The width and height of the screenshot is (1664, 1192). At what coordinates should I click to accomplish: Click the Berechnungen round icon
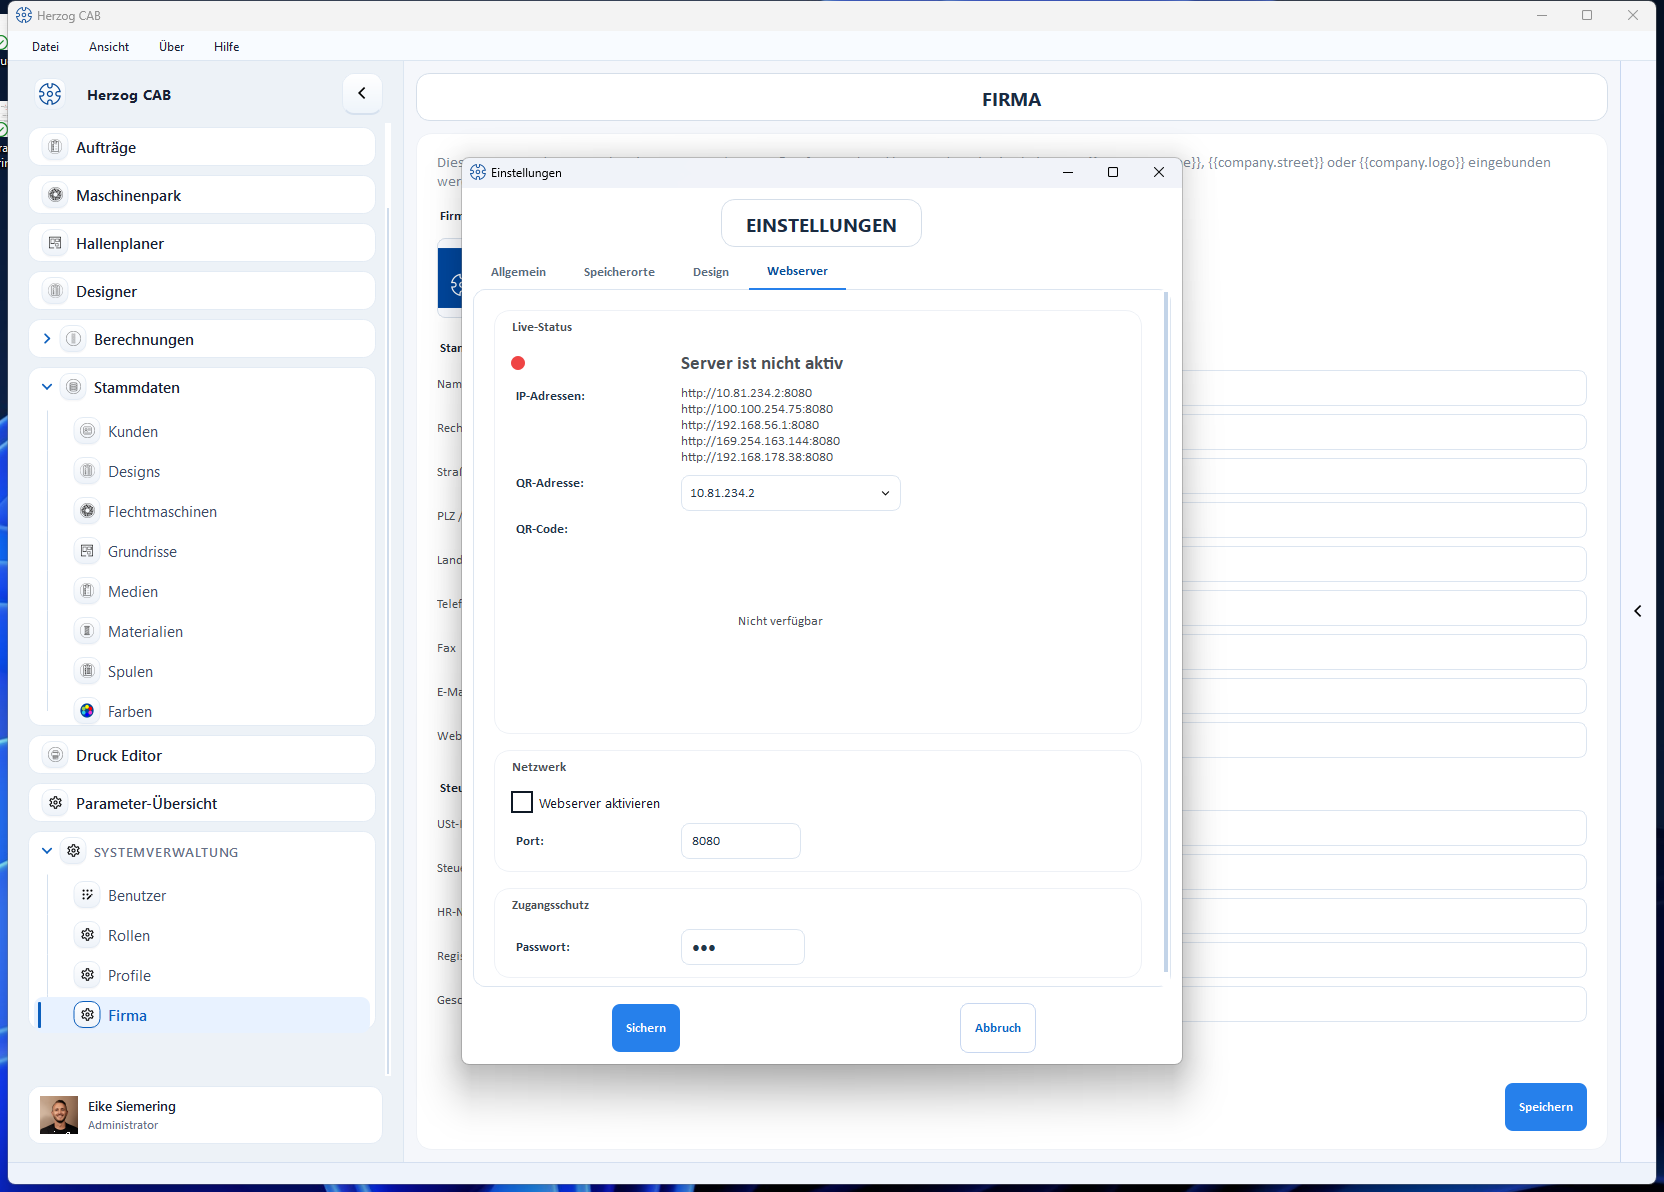coord(74,339)
